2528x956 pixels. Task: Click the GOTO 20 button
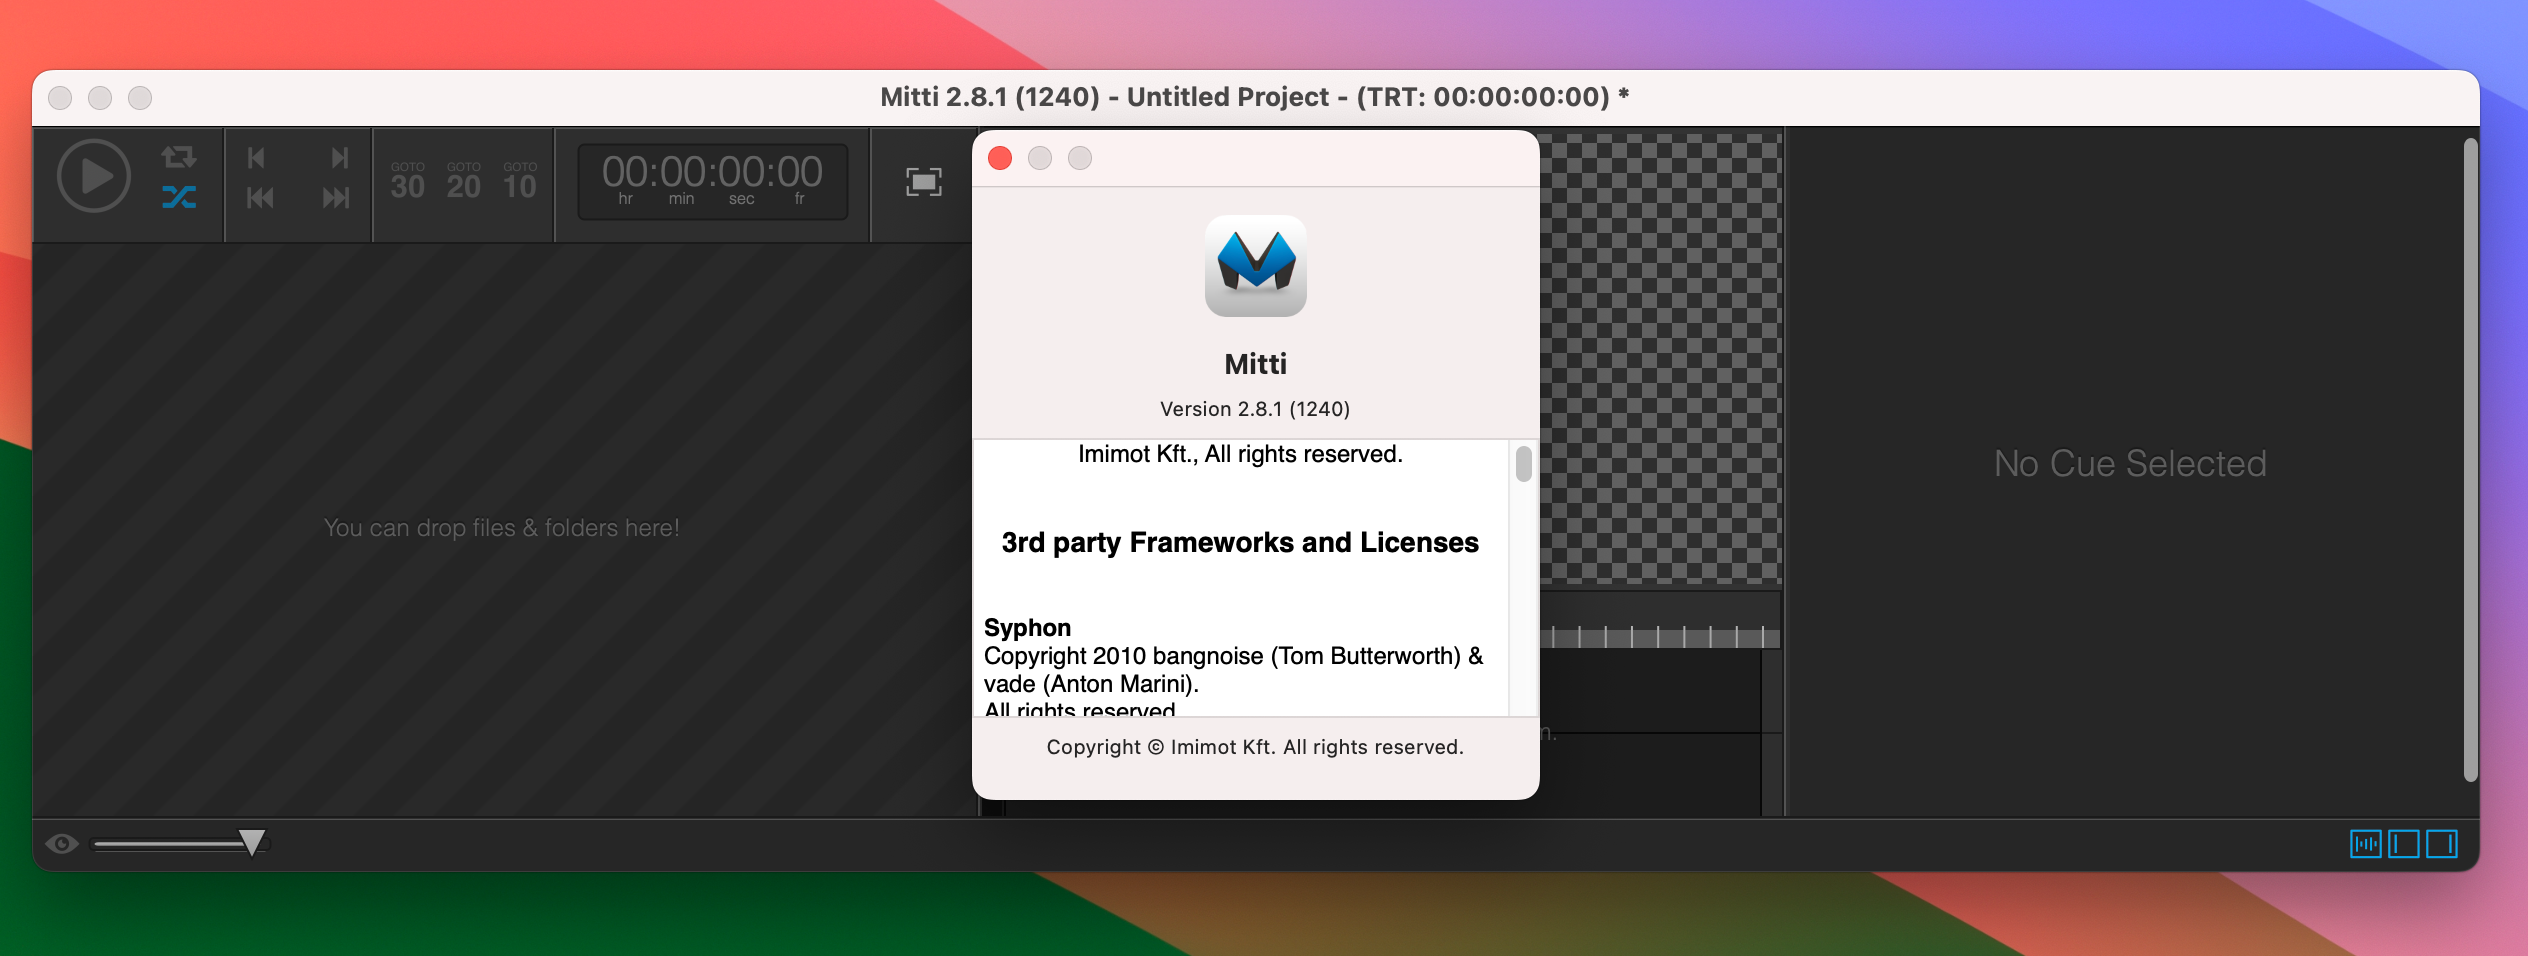[x=462, y=178]
